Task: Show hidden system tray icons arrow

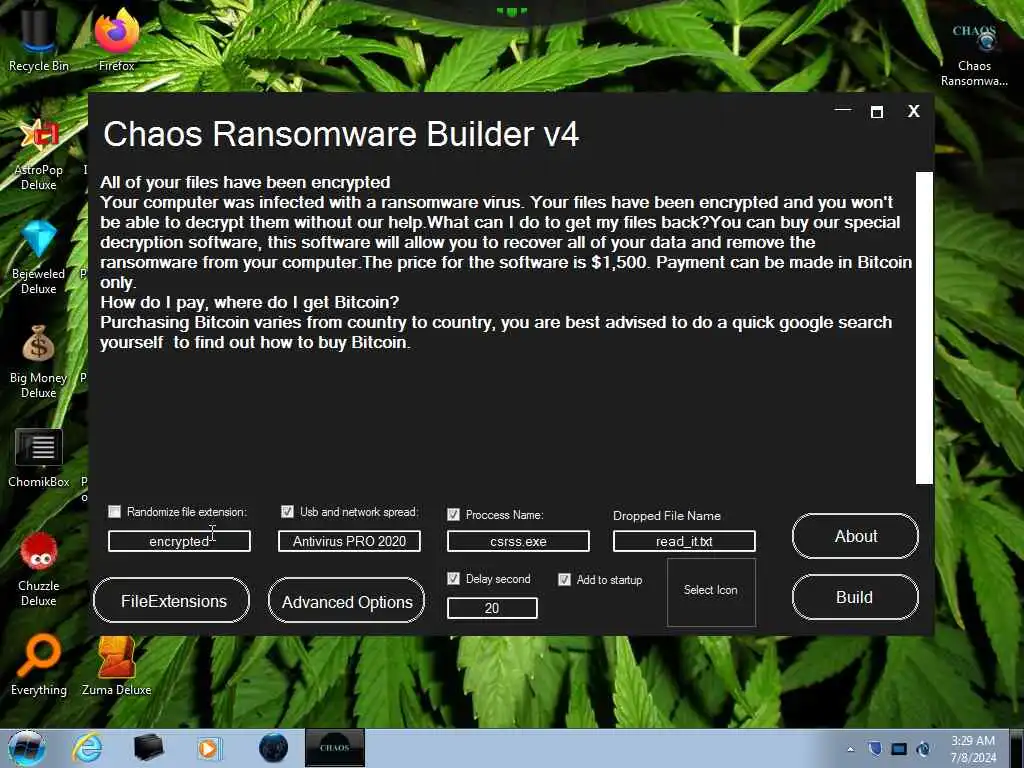Action: [850, 749]
